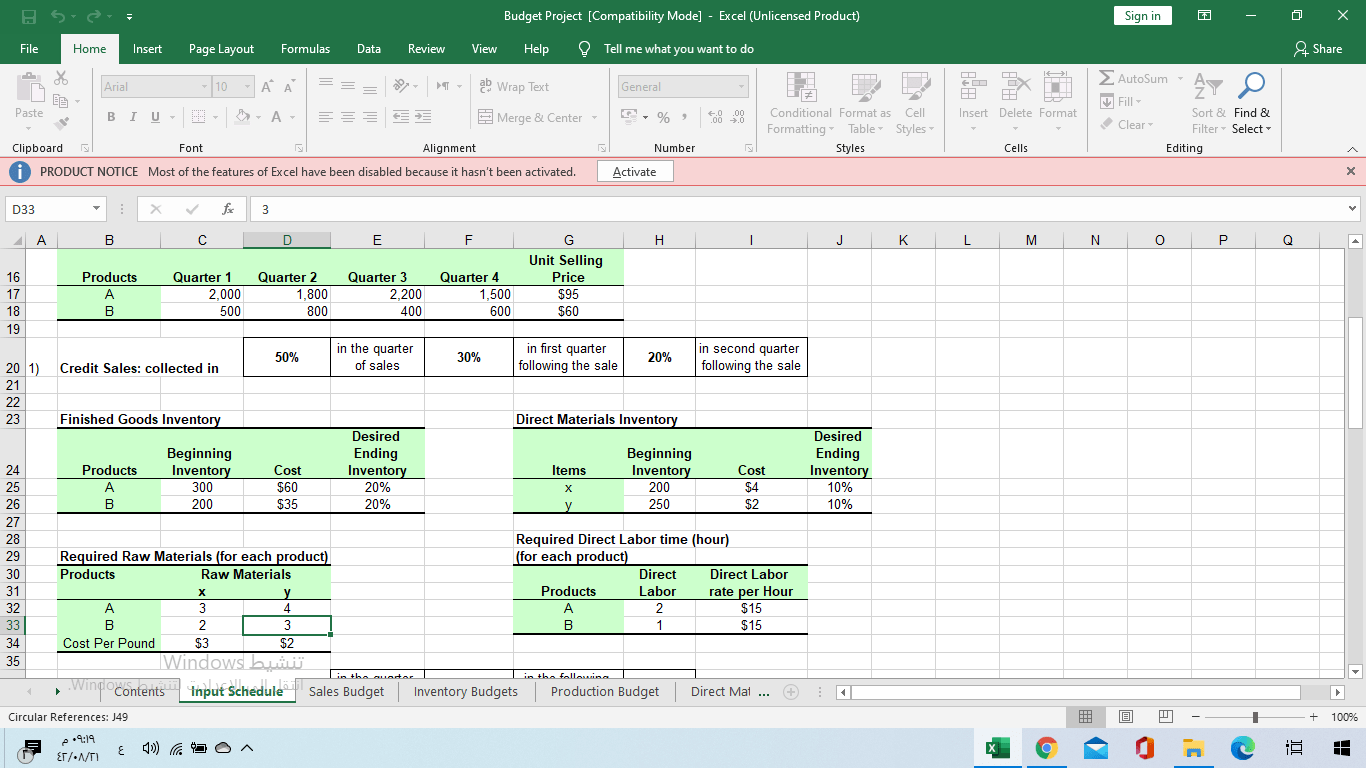Image resolution: width=1366 pixels, height=768 pixels.
Task: Click the Format as Table icon
Action: (865, 88)
